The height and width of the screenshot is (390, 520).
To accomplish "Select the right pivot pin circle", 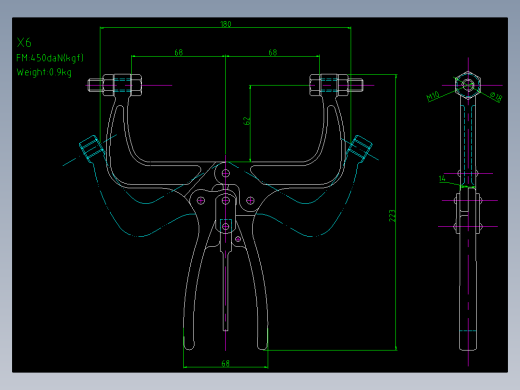I will click(250, 200).
